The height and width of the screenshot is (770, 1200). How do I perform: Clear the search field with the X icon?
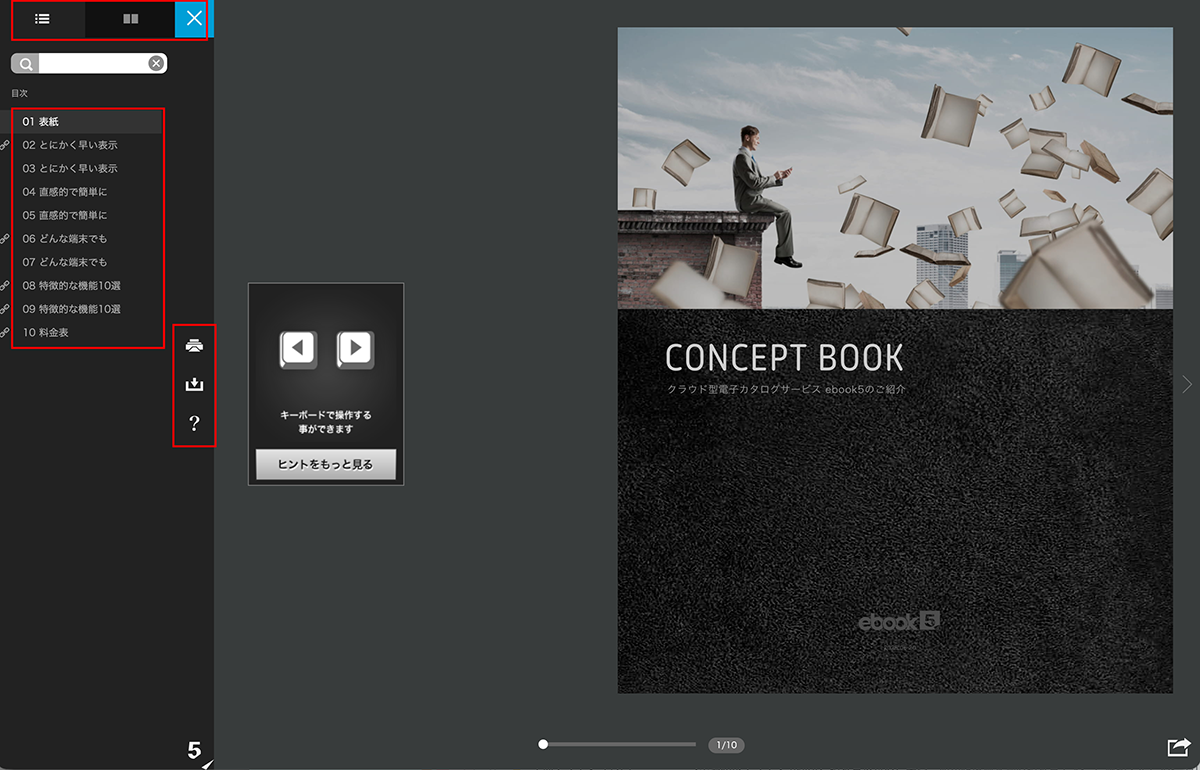coord(156,64)
